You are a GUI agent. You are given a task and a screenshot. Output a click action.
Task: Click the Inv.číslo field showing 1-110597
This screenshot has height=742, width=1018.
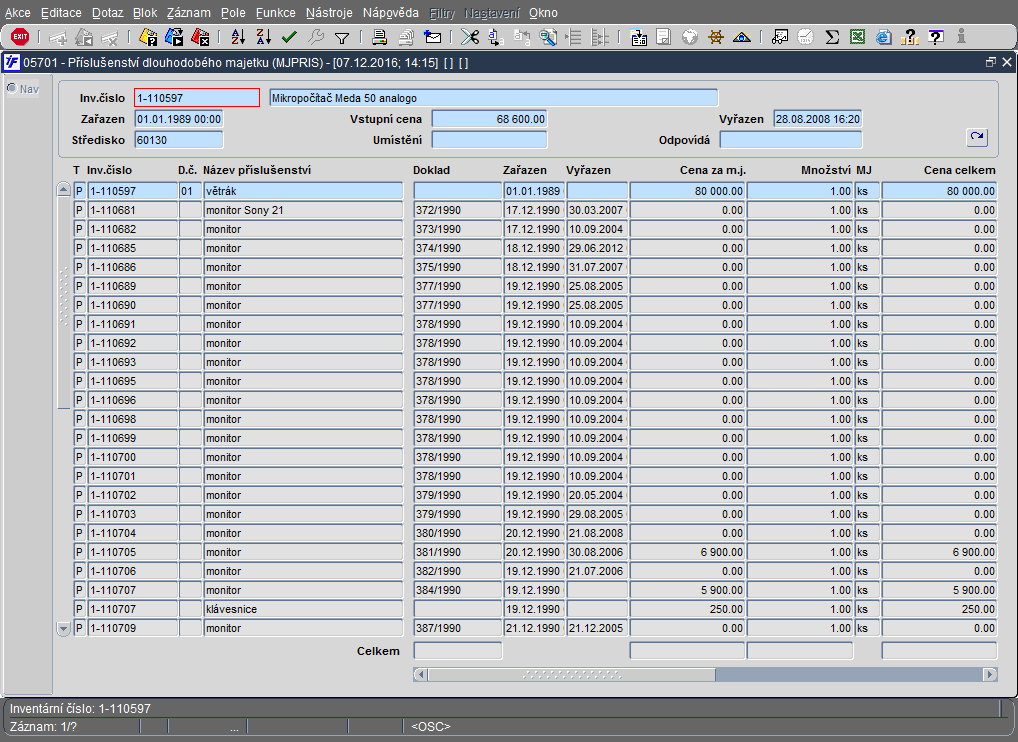[x=197, y=98]
